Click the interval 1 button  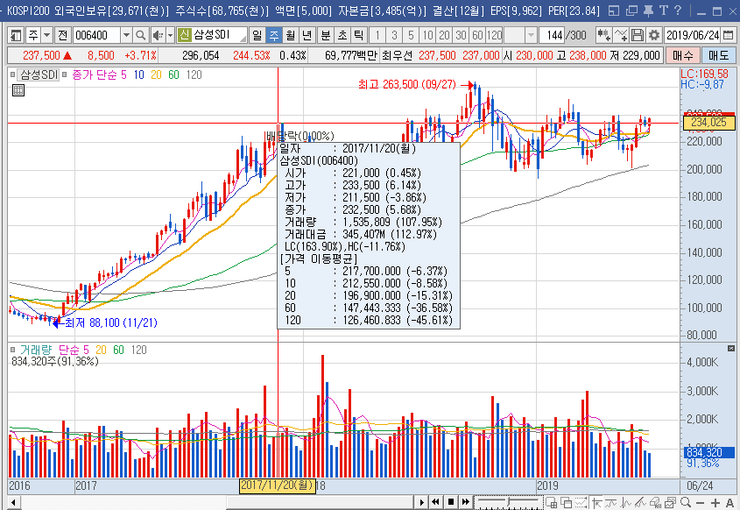(x=378, y=35)
